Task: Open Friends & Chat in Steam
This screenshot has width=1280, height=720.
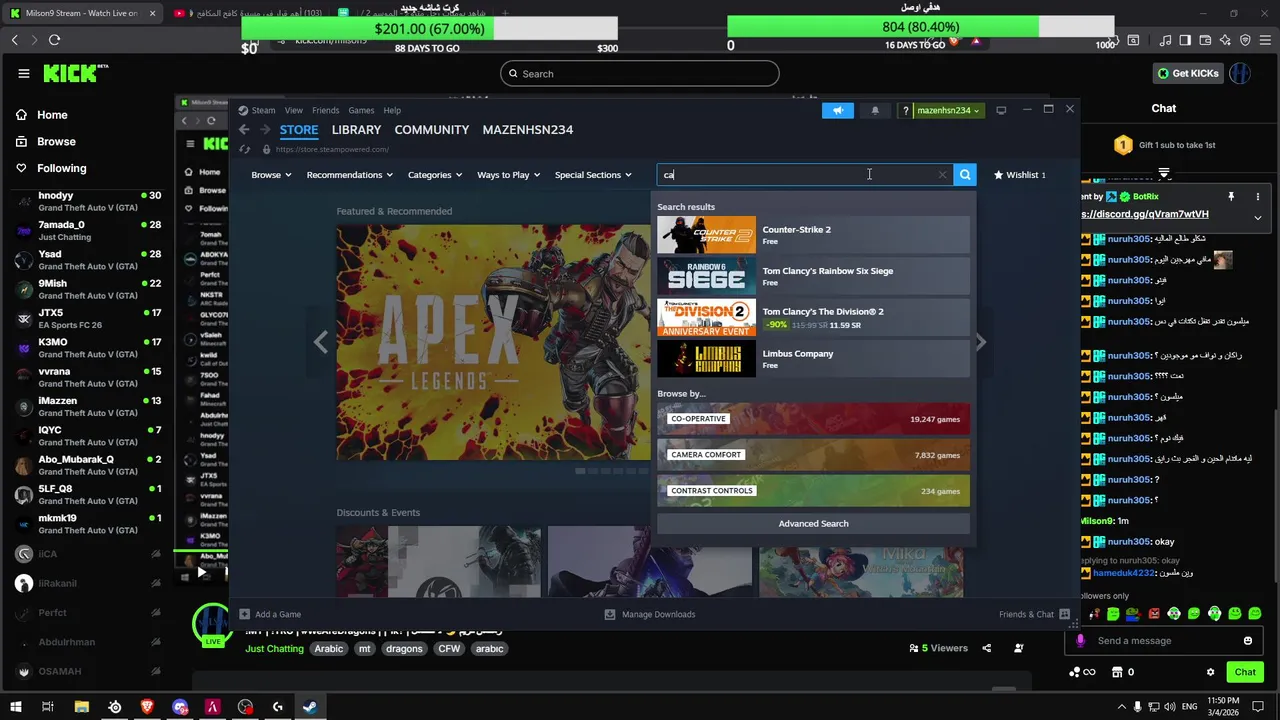Action: pos(1034,614)
